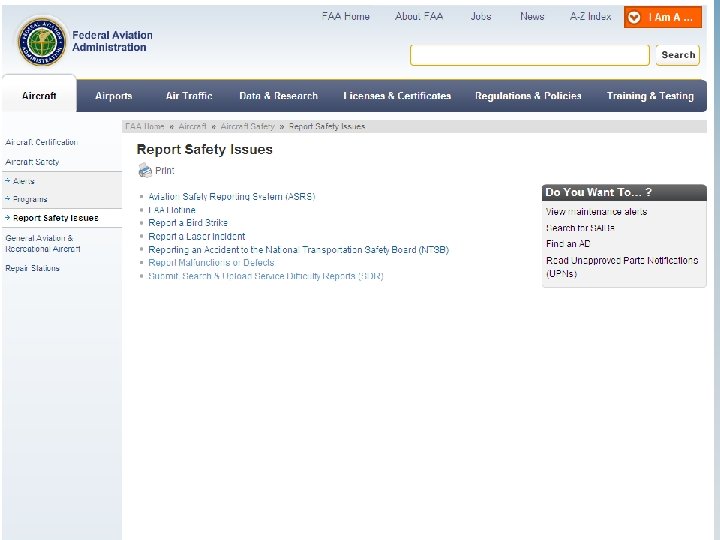Click Aircraft Safety in the breadcrumb
Image resolution: width=720 pixels, height=540 pixels.
[x=247, y=126]
